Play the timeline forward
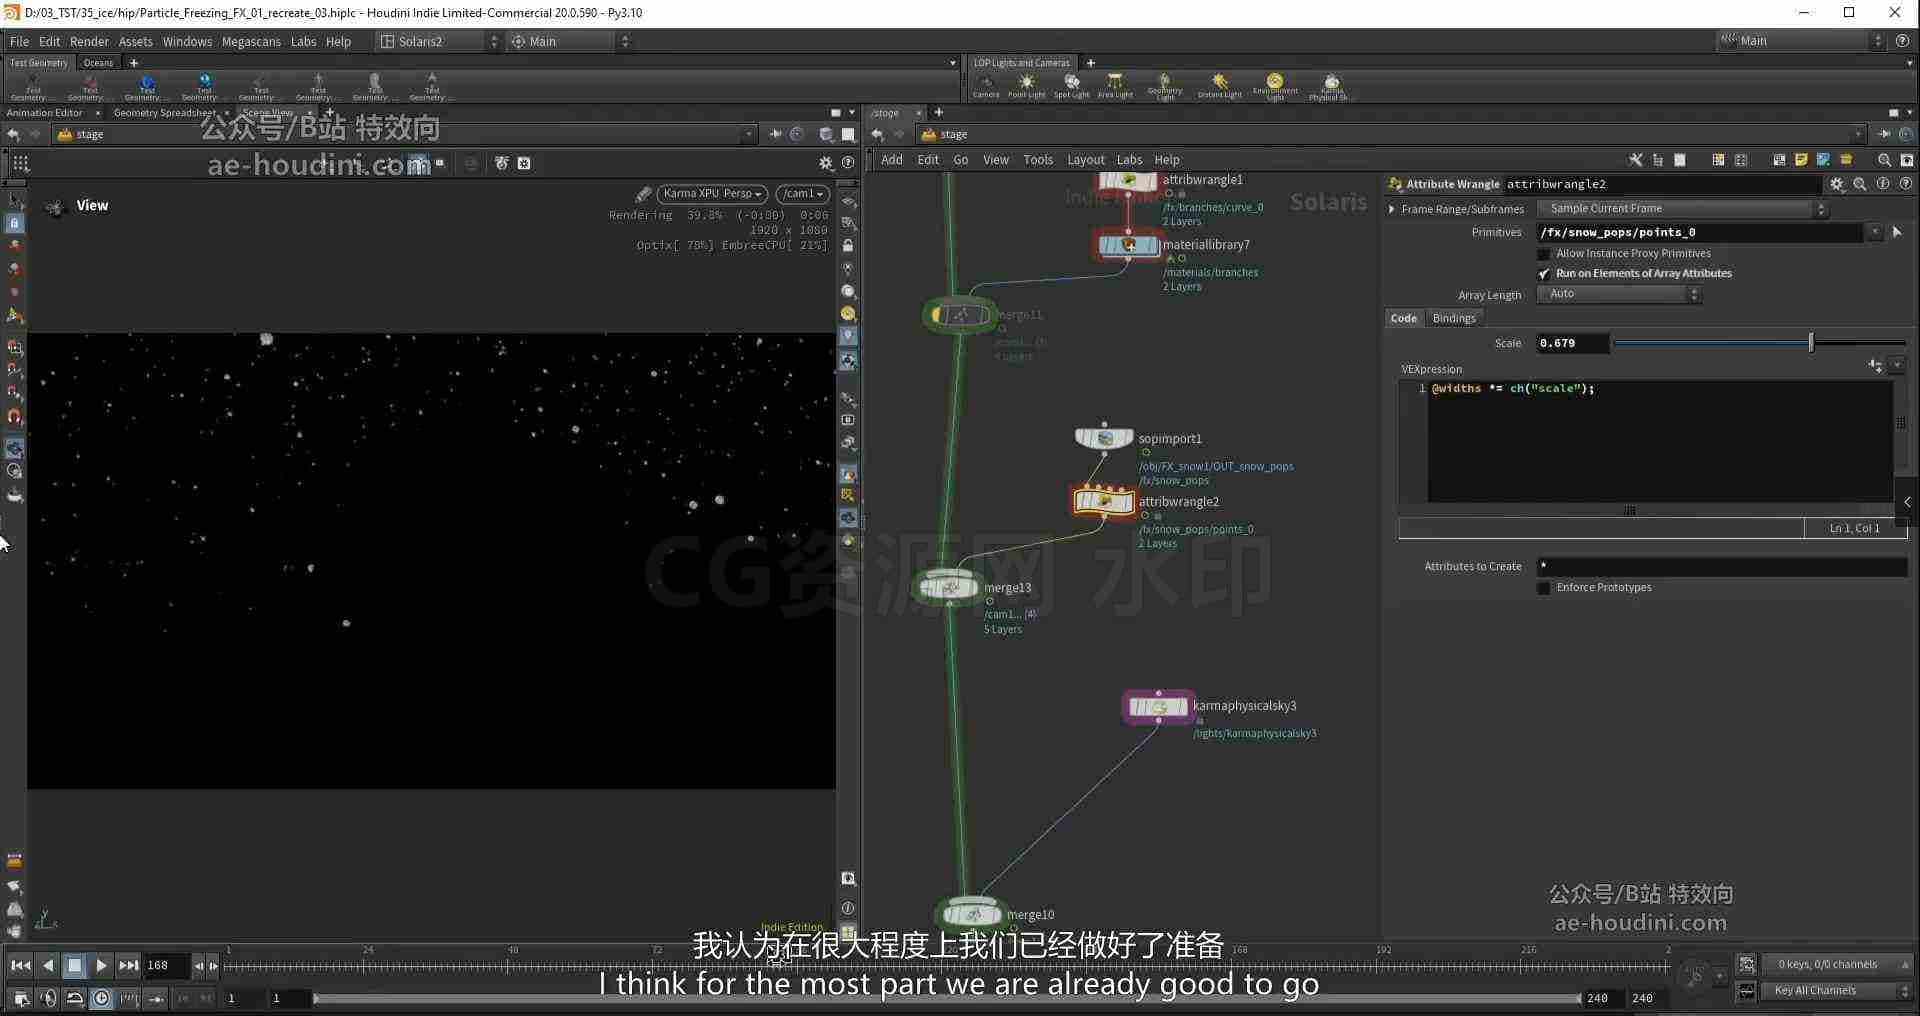Screen dimensions: 1920x1016 pyautogui.click(x=101, y=965)
